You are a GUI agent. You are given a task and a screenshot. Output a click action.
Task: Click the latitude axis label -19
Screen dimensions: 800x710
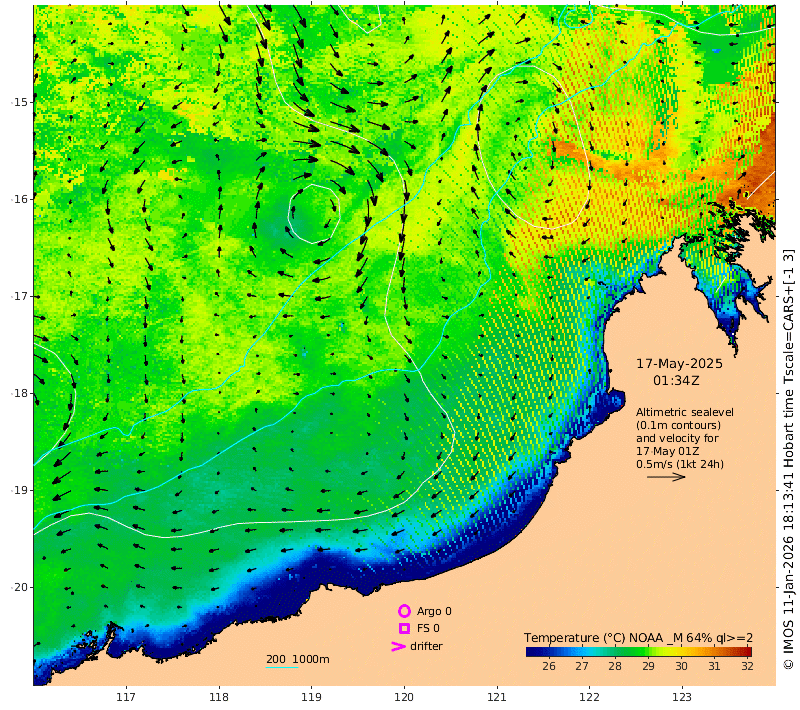[x=20, y=490]
